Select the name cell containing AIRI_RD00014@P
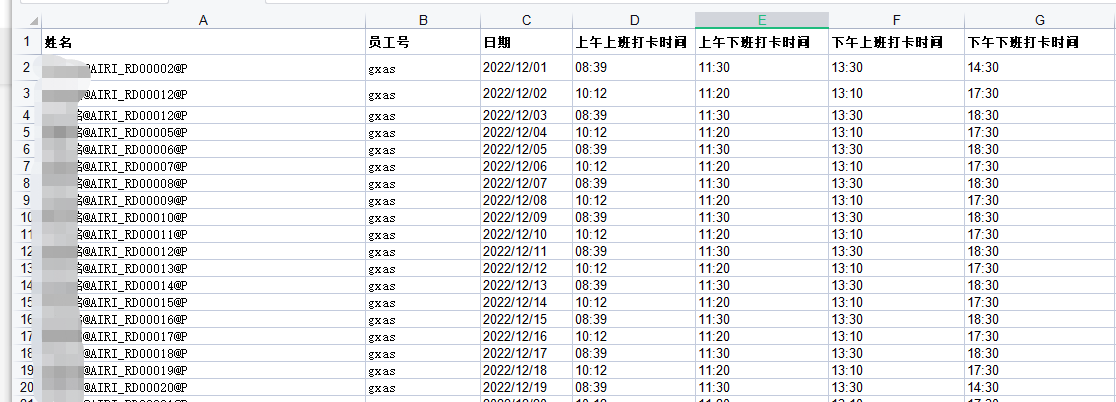1116x402 pixels. pos(204,285)
